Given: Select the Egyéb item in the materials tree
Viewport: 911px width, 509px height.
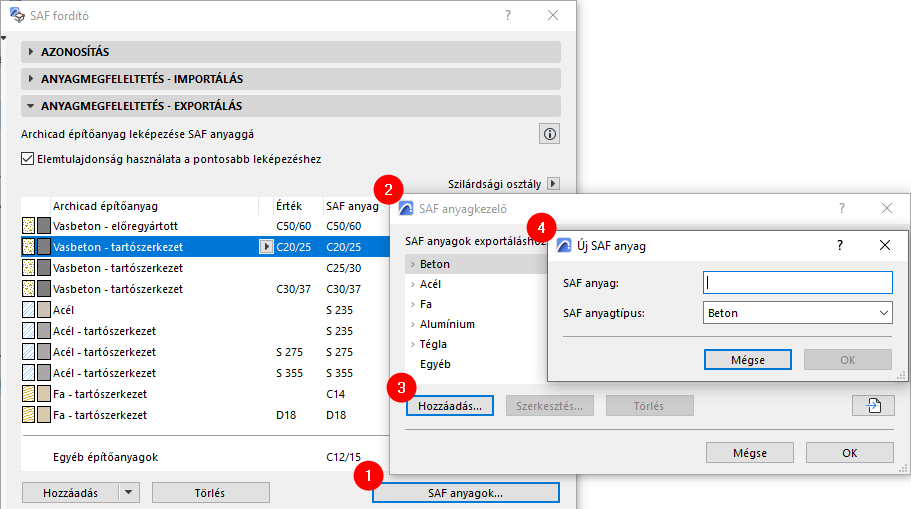Looking at the screenshot, I should tap(435, 364).
